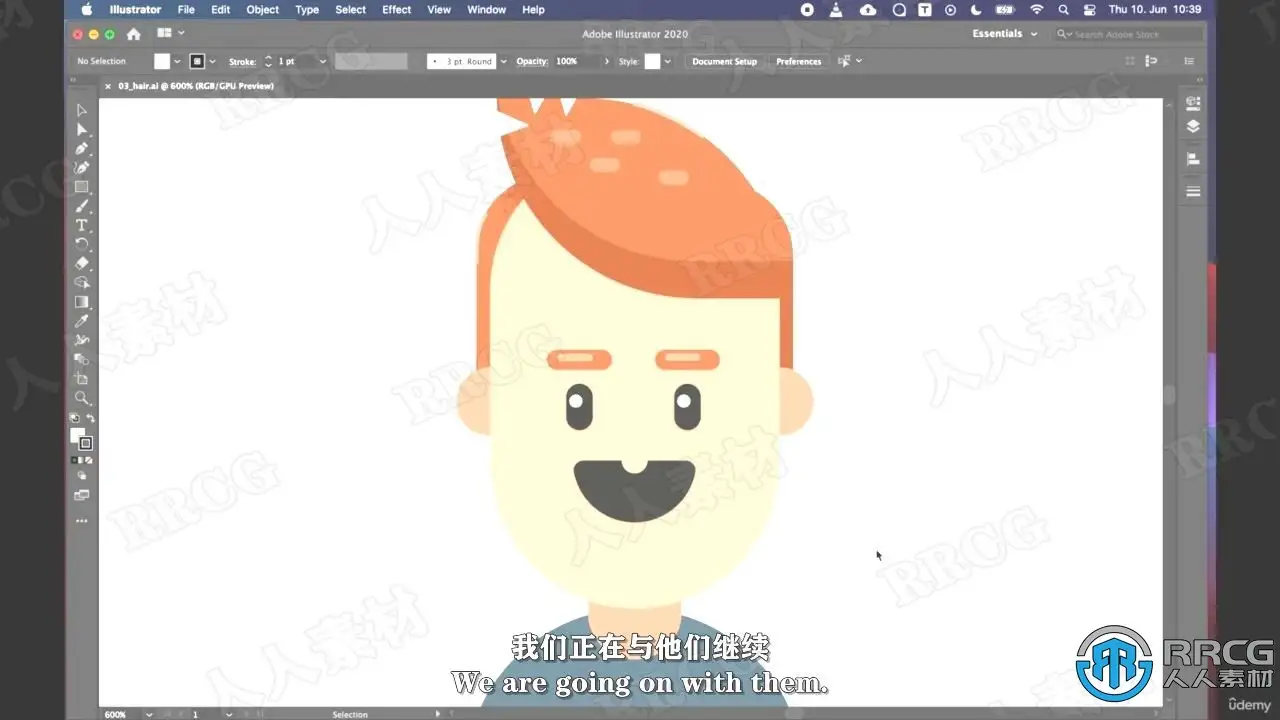The width and height of the screenshot is (1280, 720).
Task: Open the stroke color dropdown arrow
Action: click(212, 61)
